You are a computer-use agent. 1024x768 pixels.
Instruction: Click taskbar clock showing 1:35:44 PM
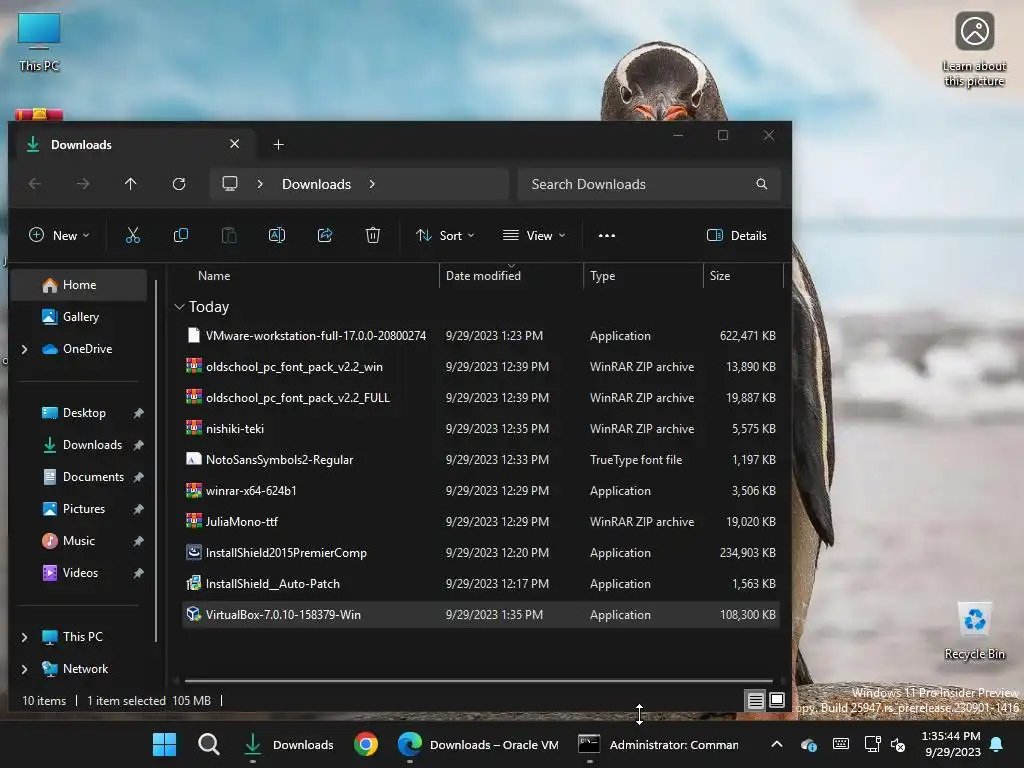(x=951, y=744)
